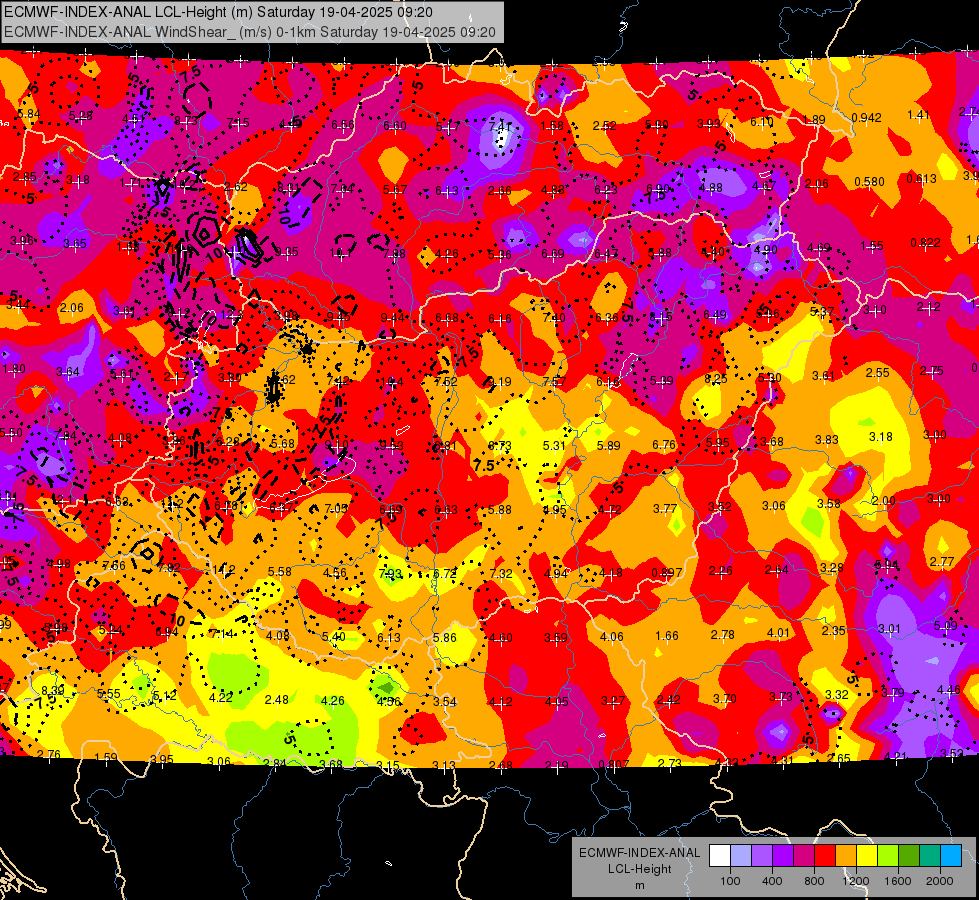Click the legend title ECMWF-INDEX-ANAL
This screenshot has height=900, width=979.
click(639, 853)
